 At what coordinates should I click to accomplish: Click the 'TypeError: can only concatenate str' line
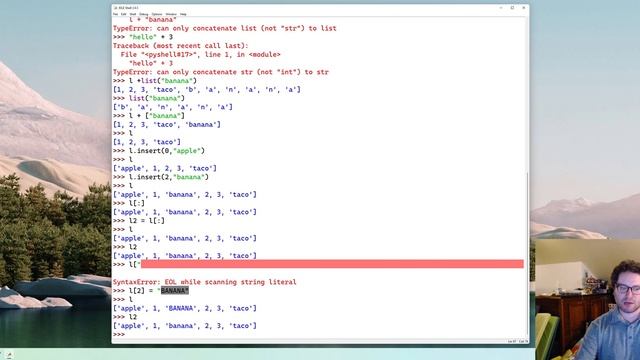220,72
